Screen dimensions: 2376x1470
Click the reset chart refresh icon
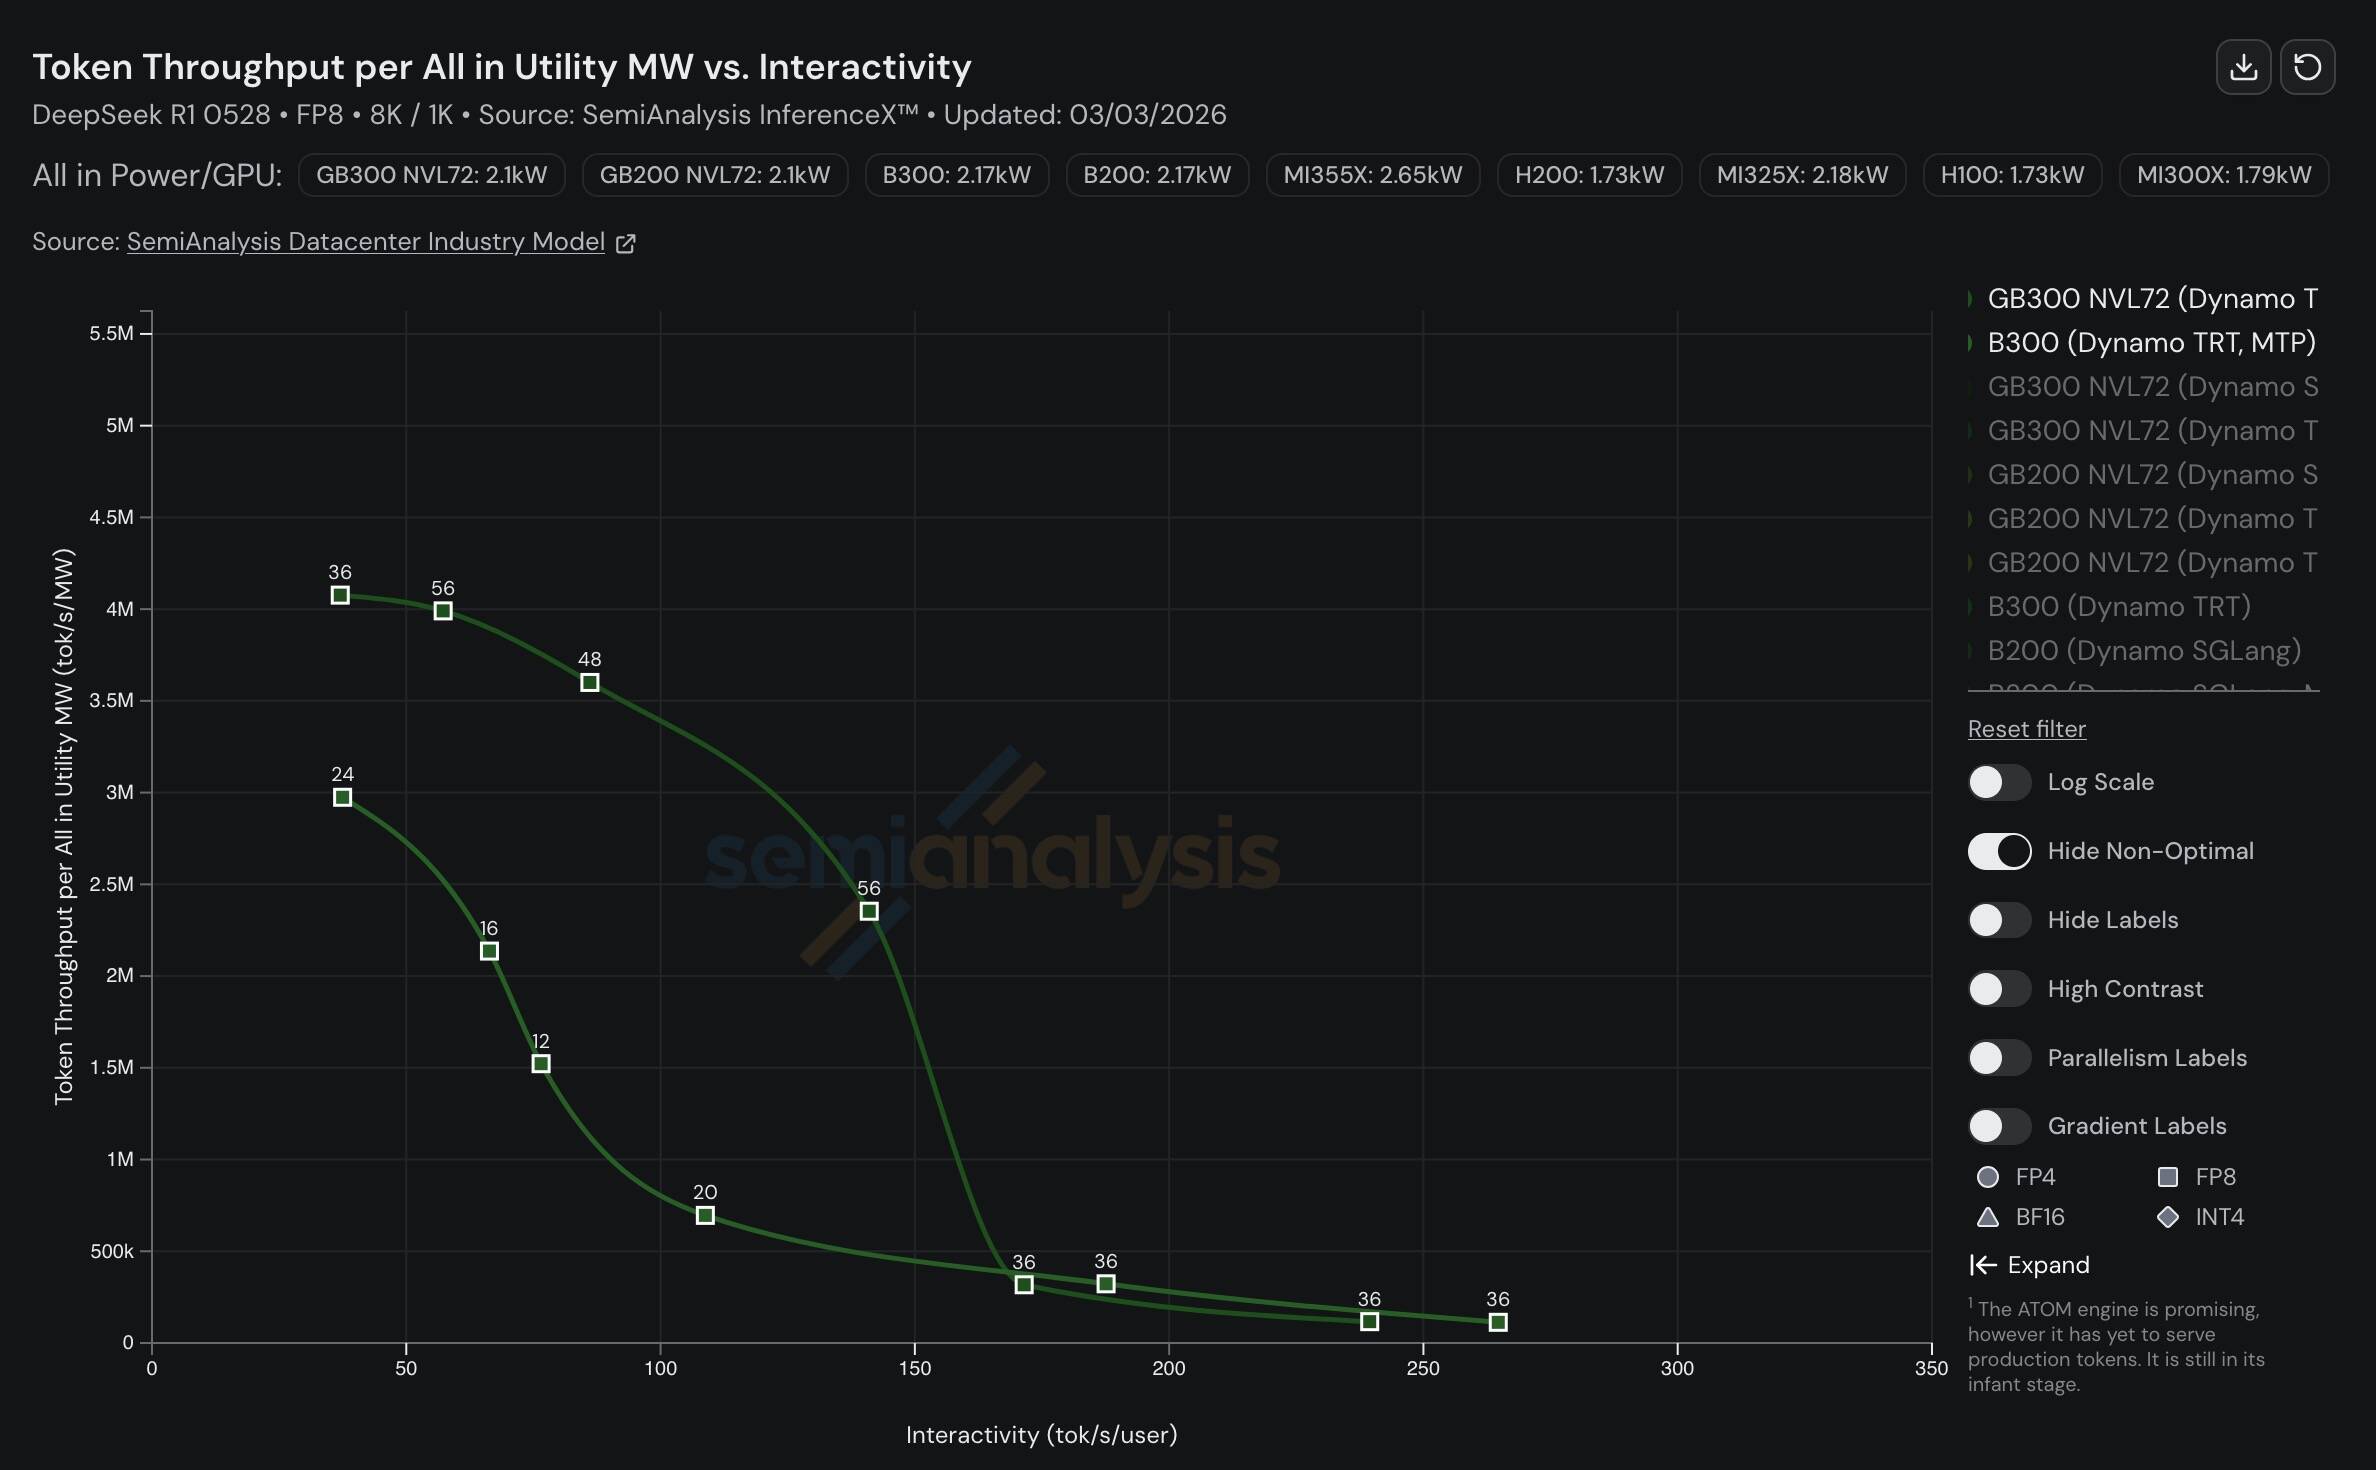click(x=2307, y=67)
